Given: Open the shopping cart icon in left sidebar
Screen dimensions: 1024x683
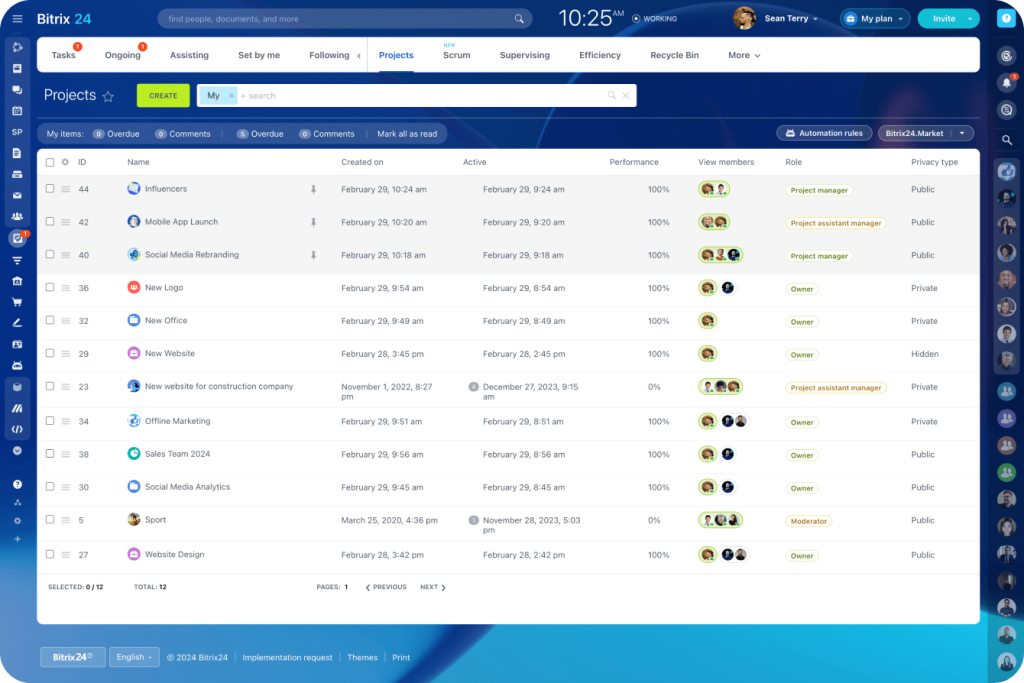Looking at the screenshot, I should pyautogui.click(x=17, y=303).
